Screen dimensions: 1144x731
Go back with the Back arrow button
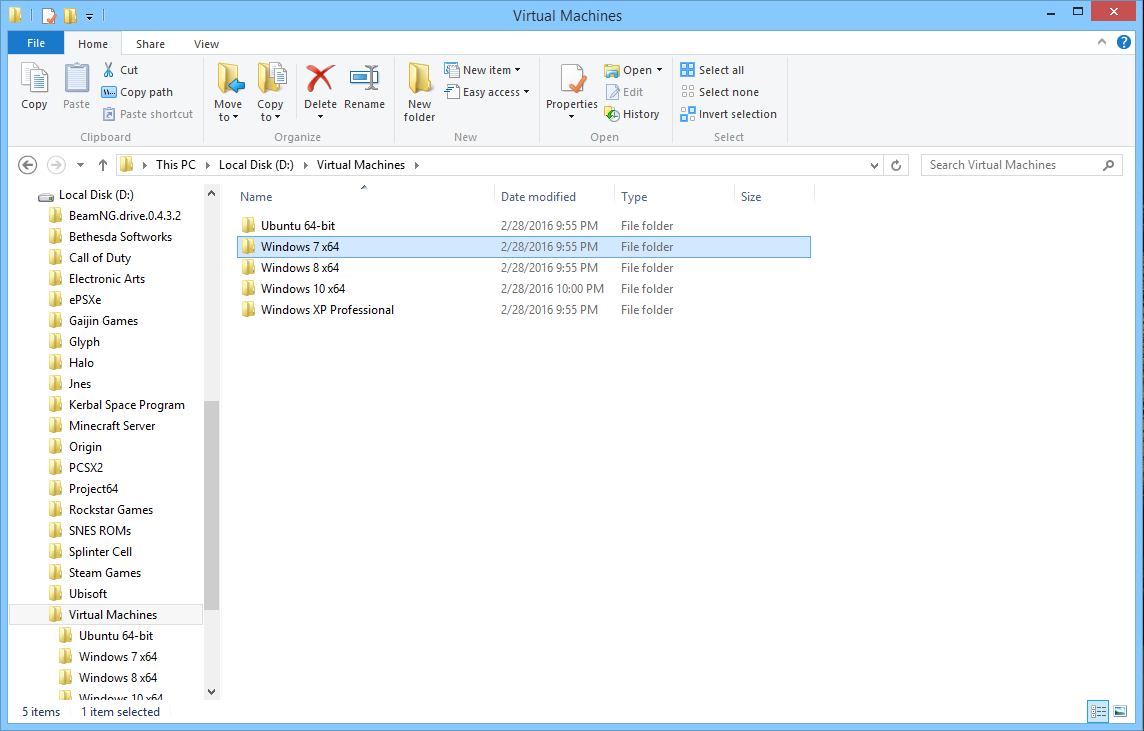pos(28,165)
